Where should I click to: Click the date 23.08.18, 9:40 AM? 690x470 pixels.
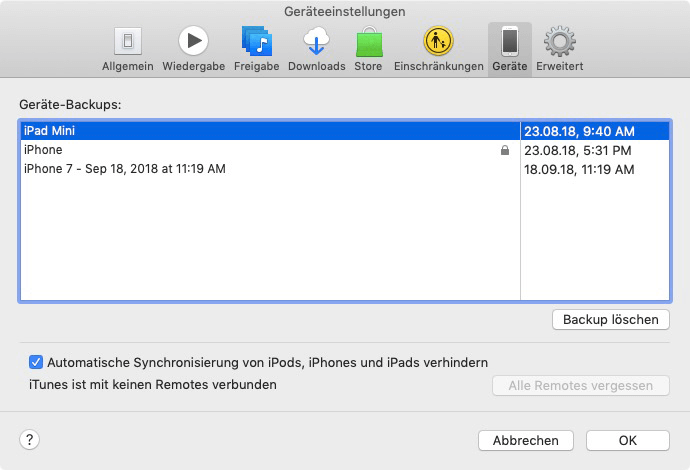pyautogui.click(x=579, y=131)
